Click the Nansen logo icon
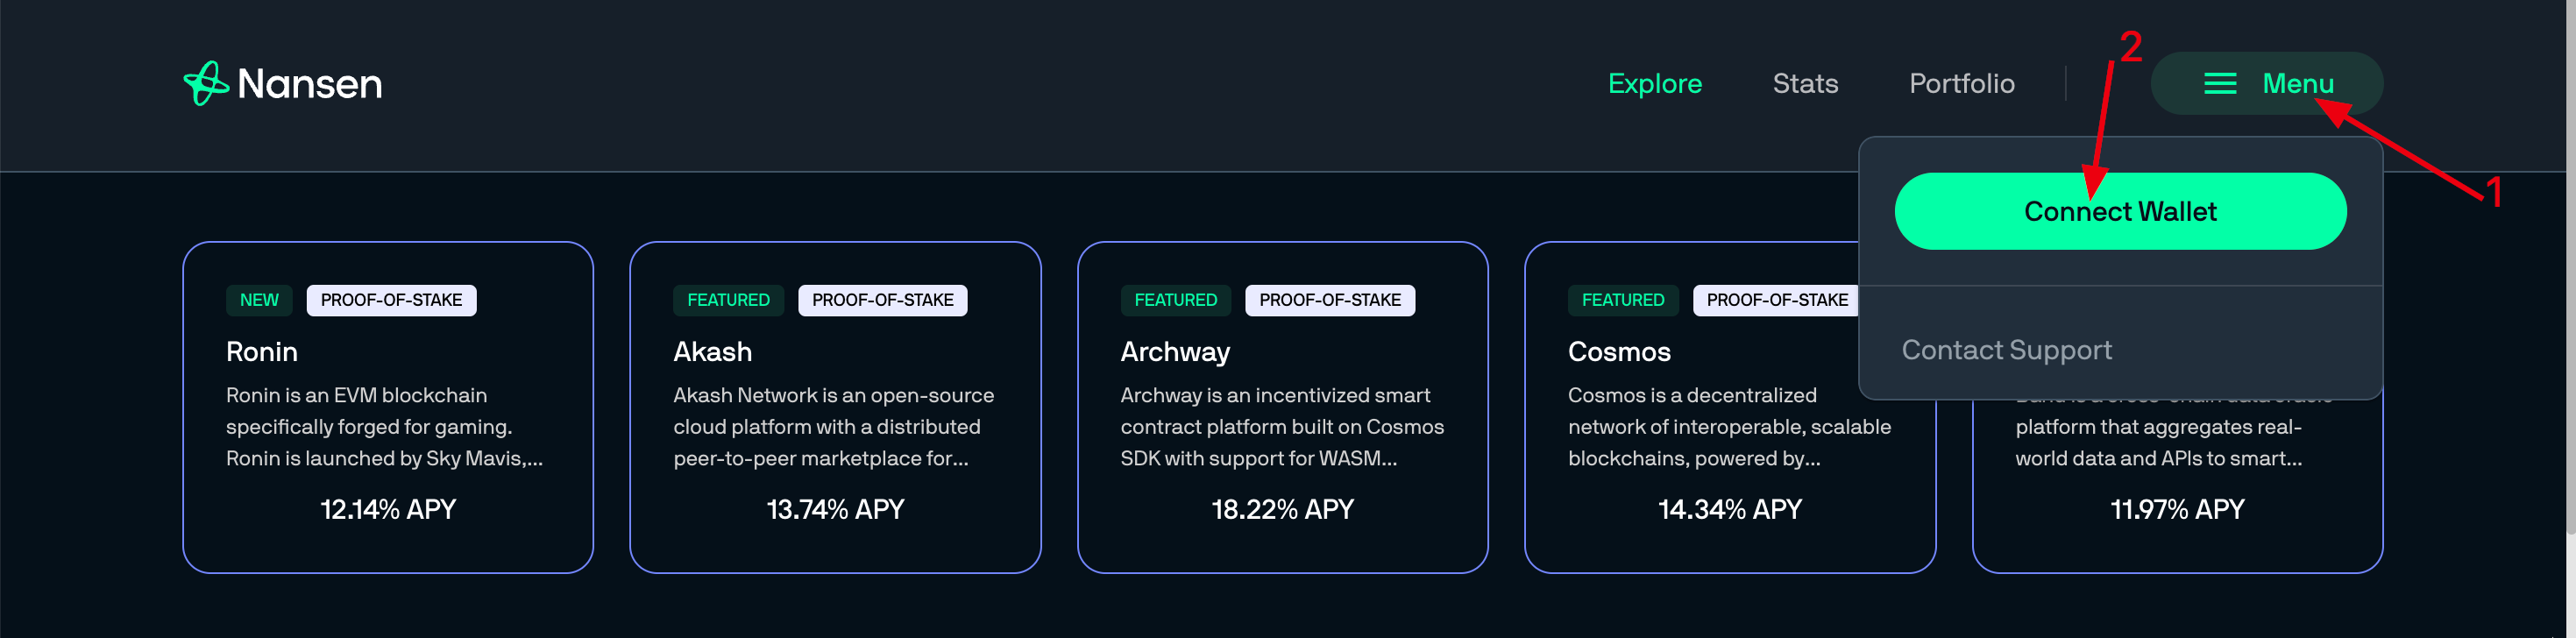Screen dimensions: 2576x638 point(206,83)
